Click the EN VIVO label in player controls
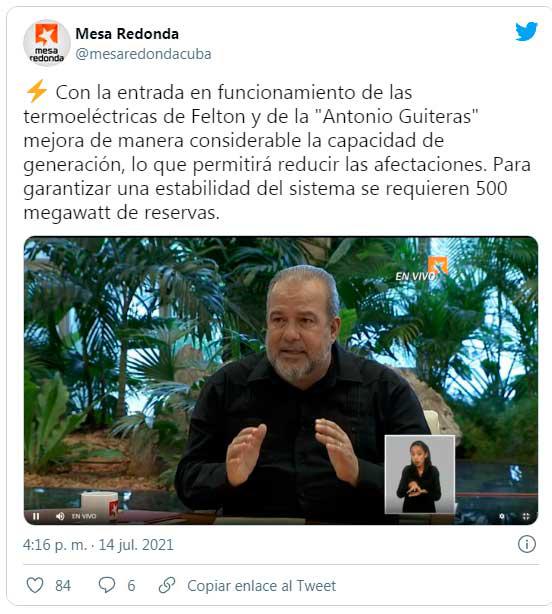 tap(84, 516)
